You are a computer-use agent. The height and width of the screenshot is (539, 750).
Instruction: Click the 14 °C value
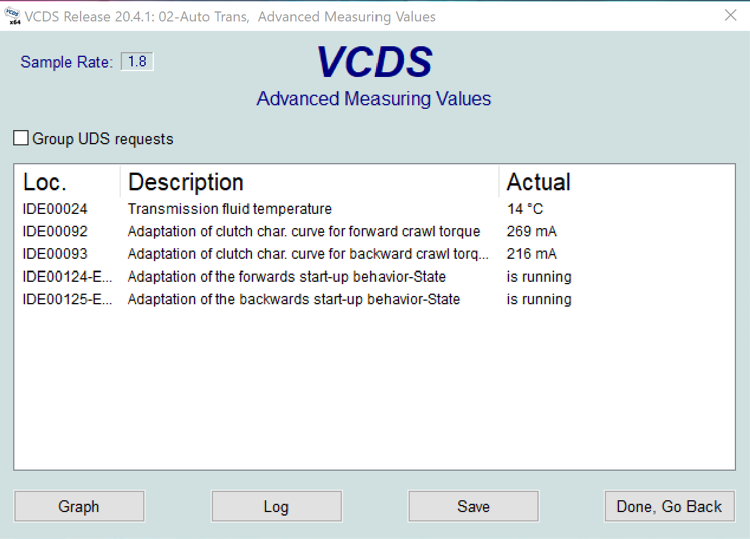(525, 209)
